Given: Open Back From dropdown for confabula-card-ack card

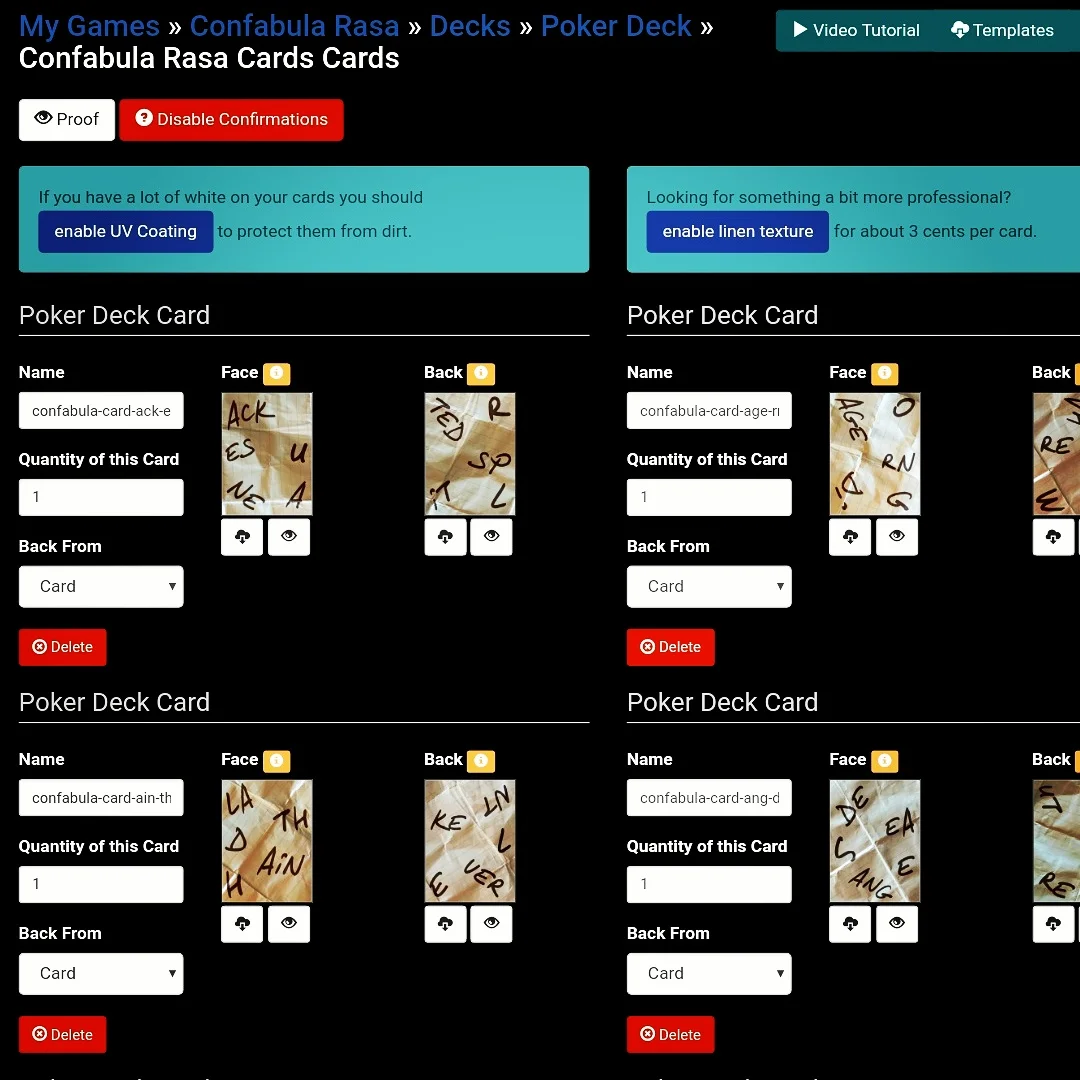Looking at the screenshot, I should pyautogui.click(x=101, y=586).
